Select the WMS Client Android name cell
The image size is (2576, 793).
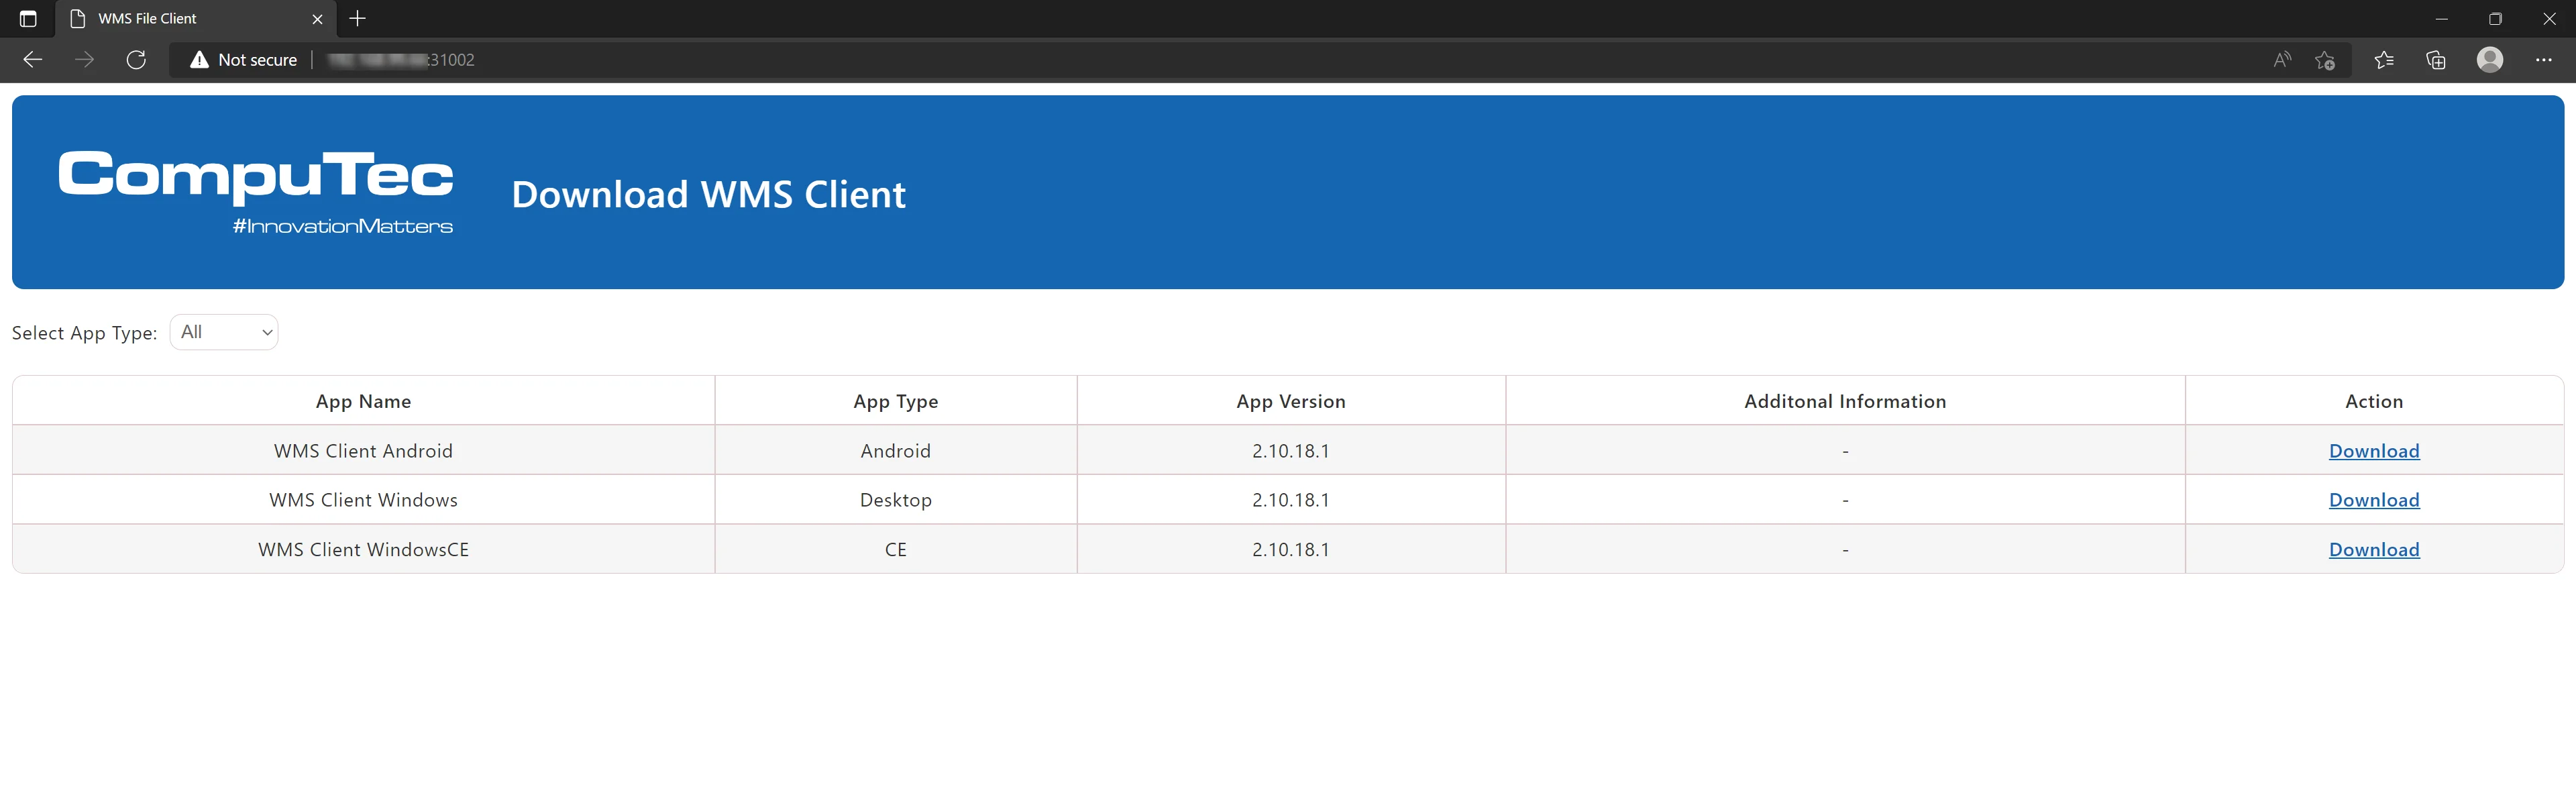point(364,451)
